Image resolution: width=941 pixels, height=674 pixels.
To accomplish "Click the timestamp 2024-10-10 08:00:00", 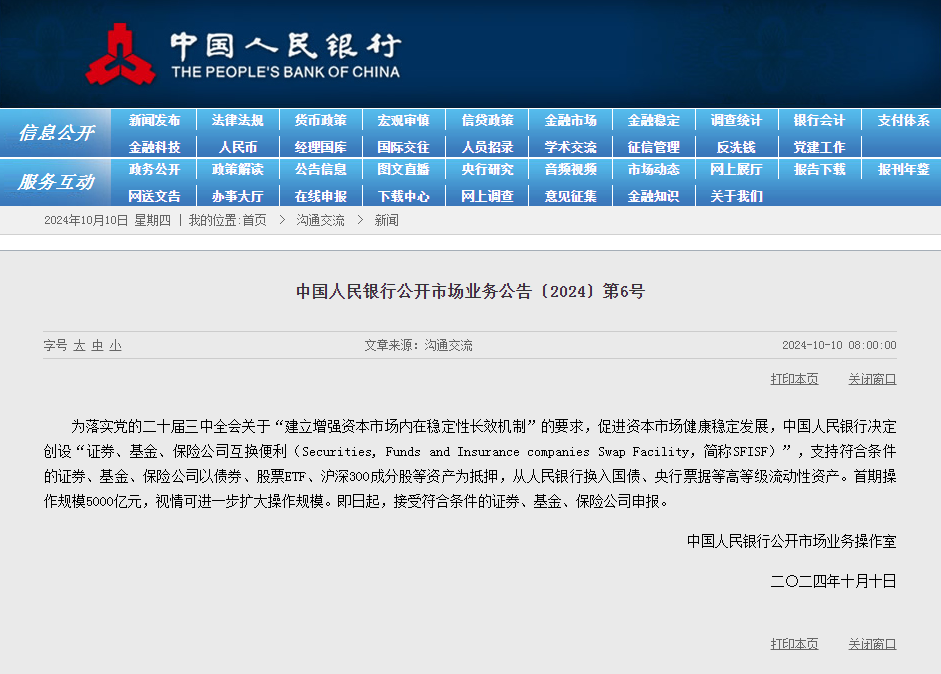I will click(x=839, y=345).
